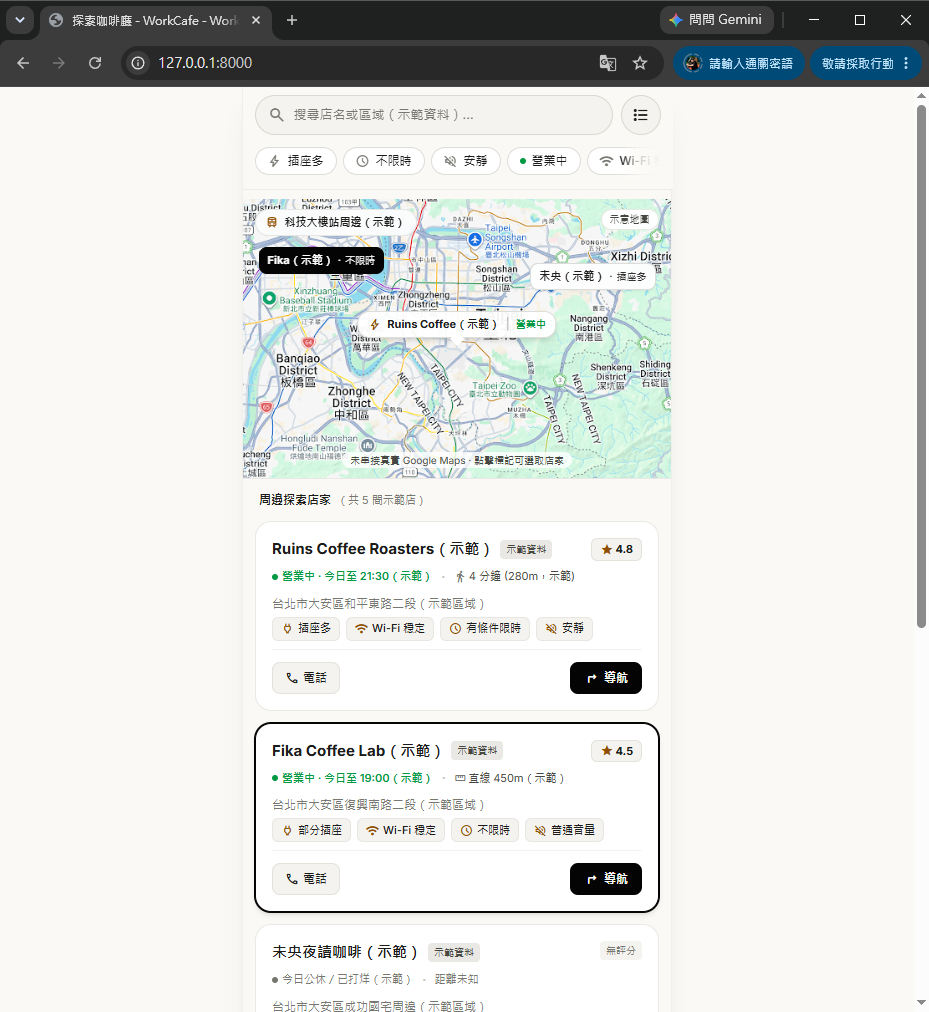Open the 問問 Gemini button

717,20
